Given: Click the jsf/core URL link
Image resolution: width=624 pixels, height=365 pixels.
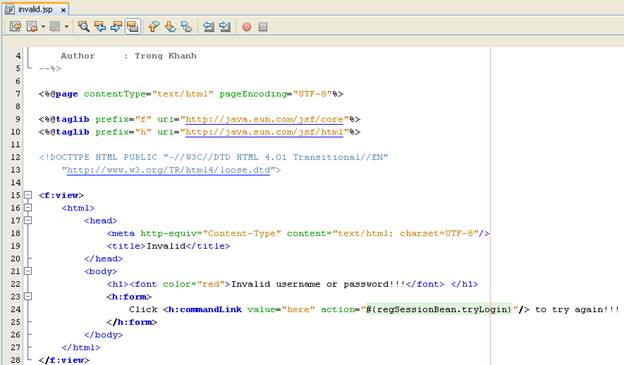Looking at the screenshot, I should (264, 119).
